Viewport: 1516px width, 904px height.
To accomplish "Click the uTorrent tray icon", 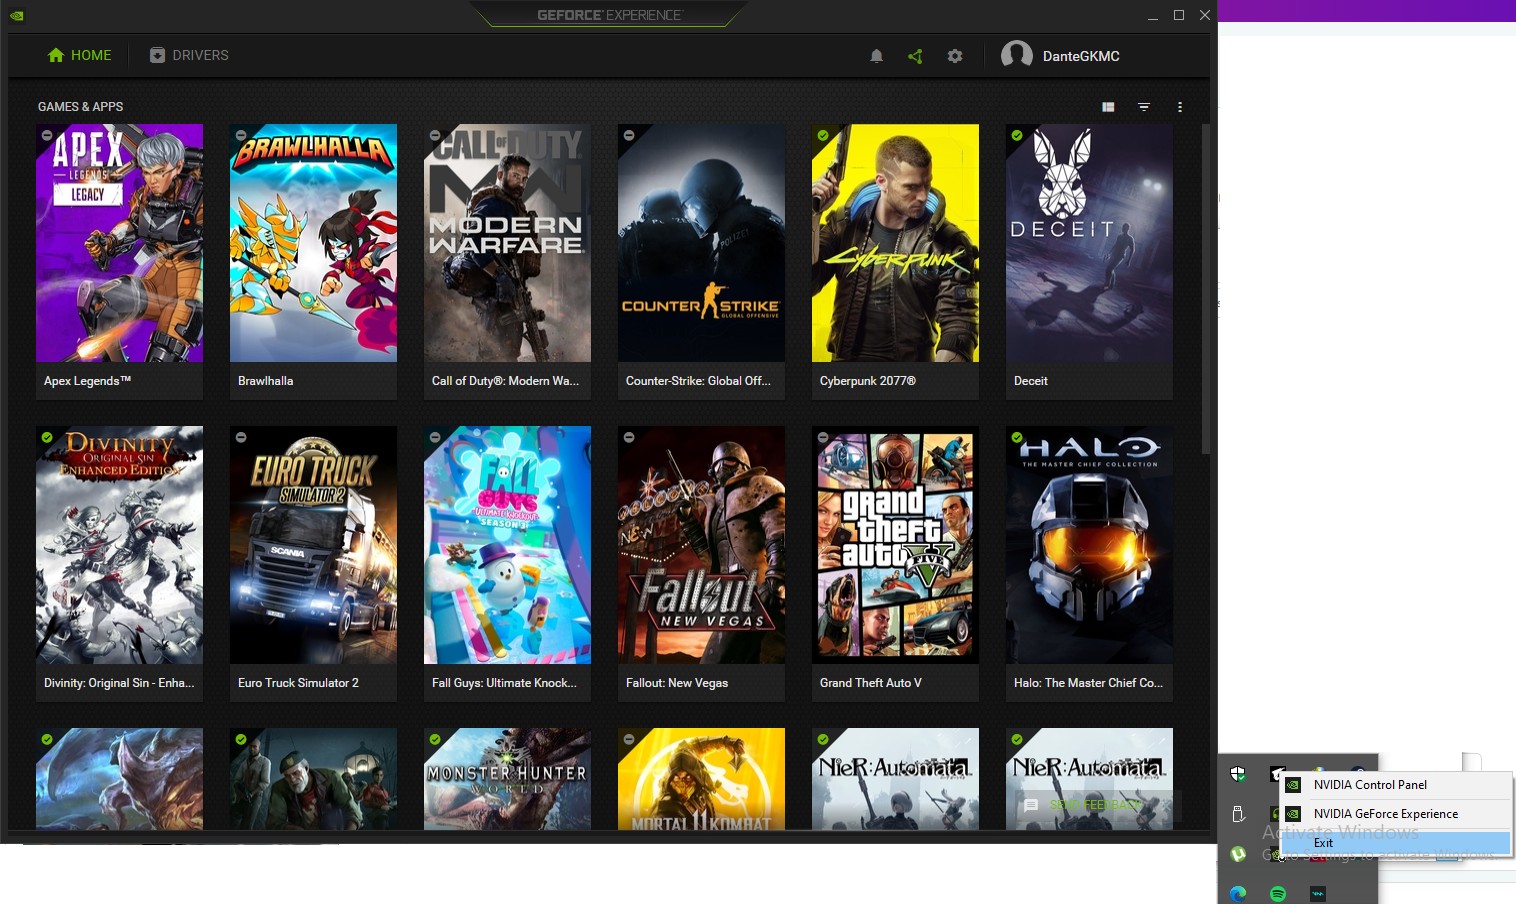I will (1238, 854).
